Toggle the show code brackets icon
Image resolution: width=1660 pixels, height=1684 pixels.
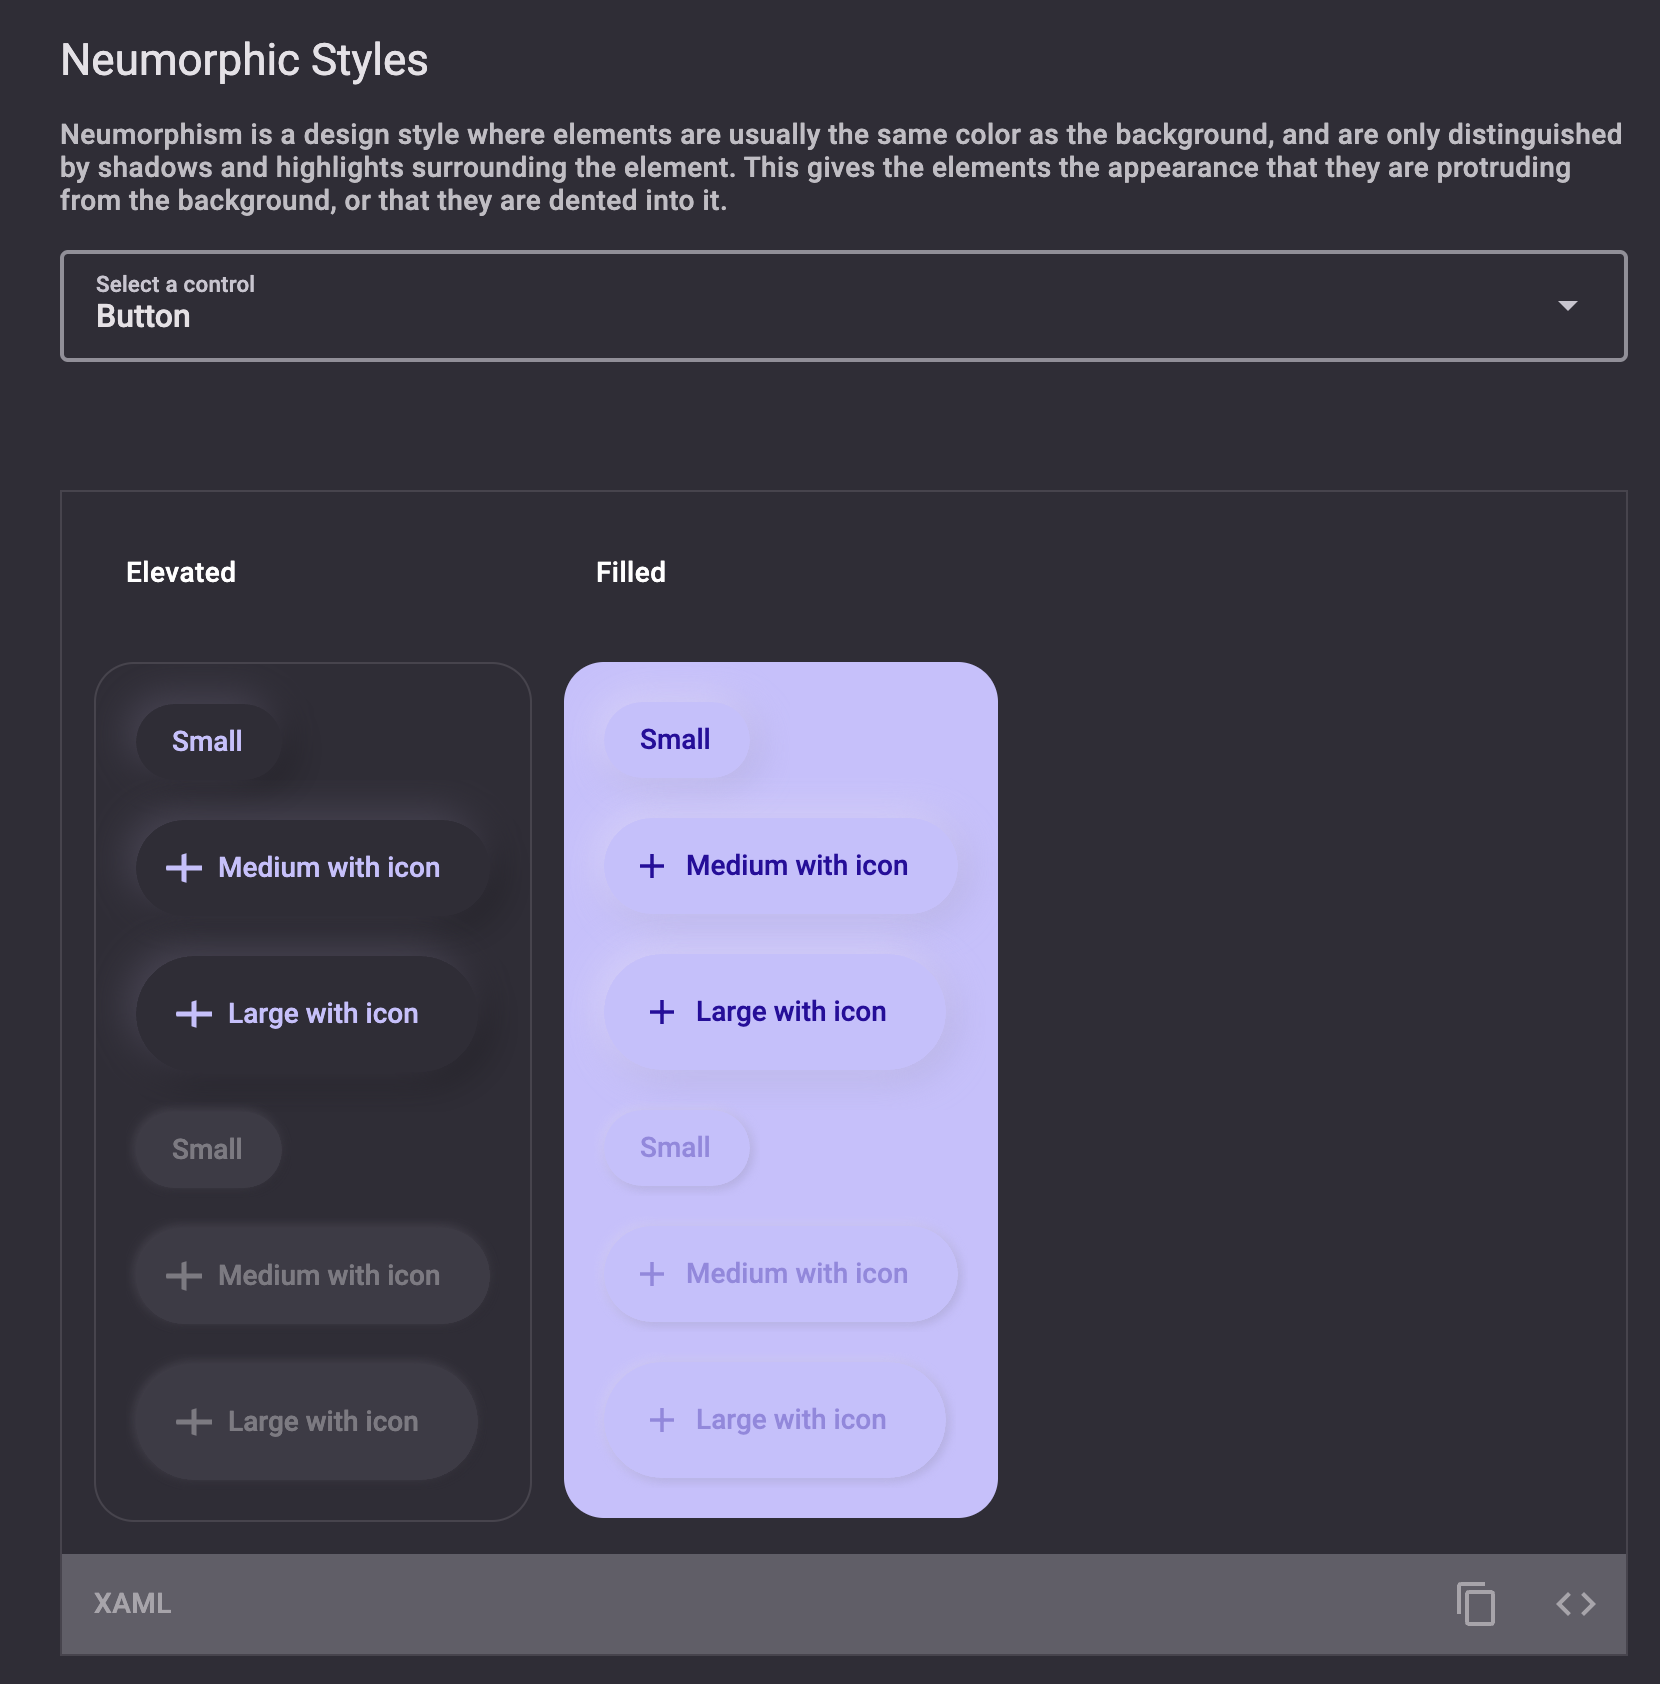coord(1576,1604)
